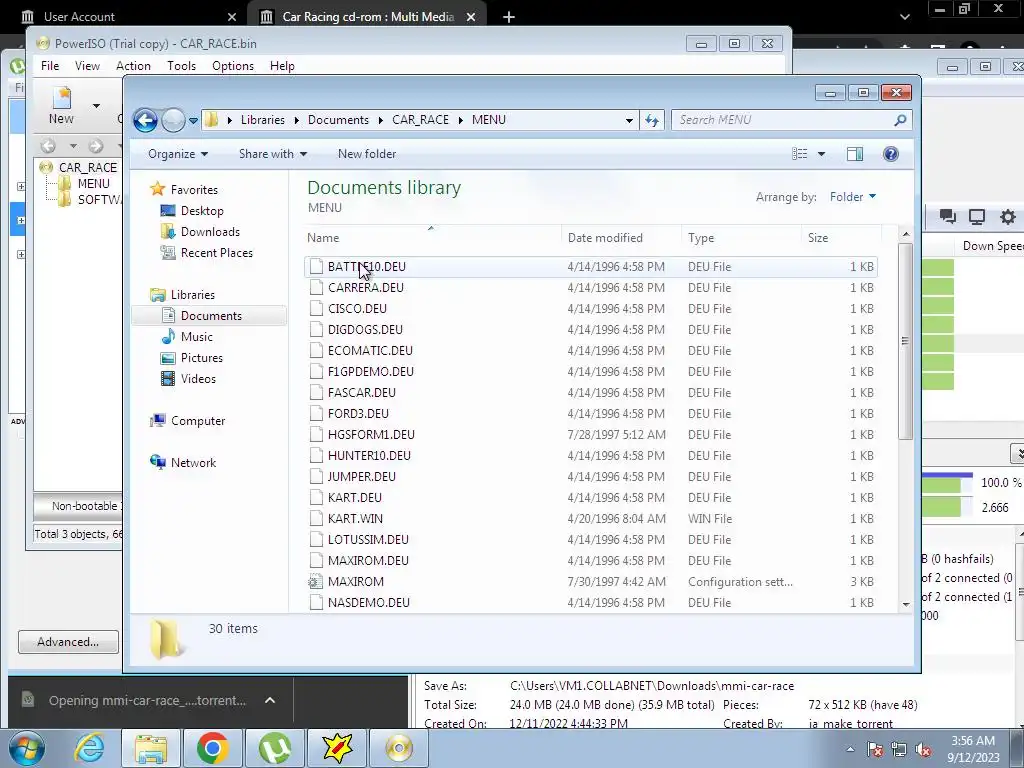Select Libraries in navigation pane
The width and height of the screenshot is (1024, 768).
coord(193,295)
